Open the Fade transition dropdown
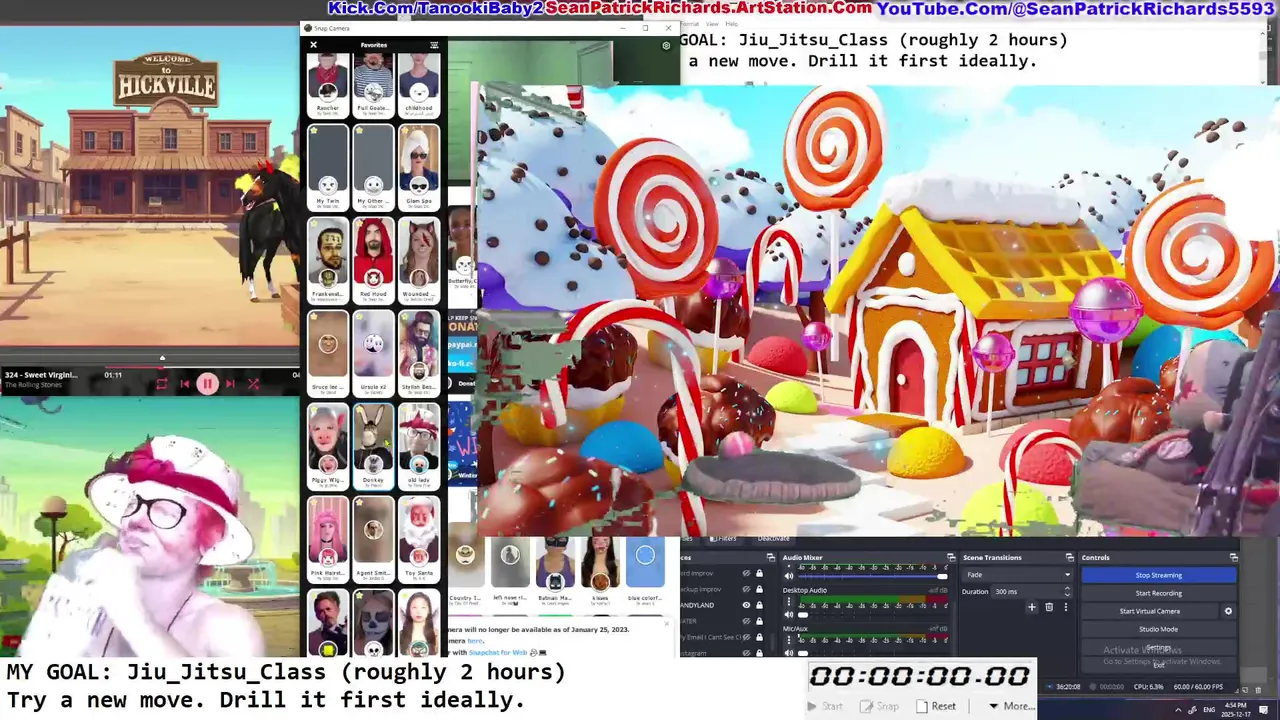Viewport: 1280px width, 720px height. tap(1017, 575)
